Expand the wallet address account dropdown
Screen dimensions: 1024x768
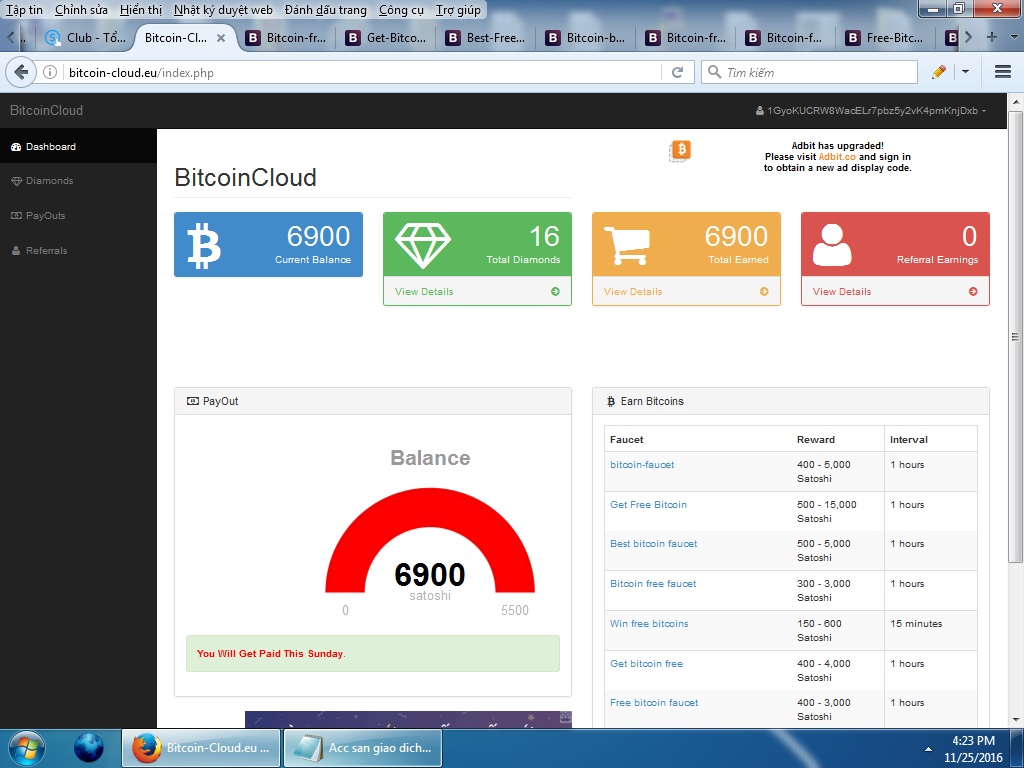(x=871, y=110)
